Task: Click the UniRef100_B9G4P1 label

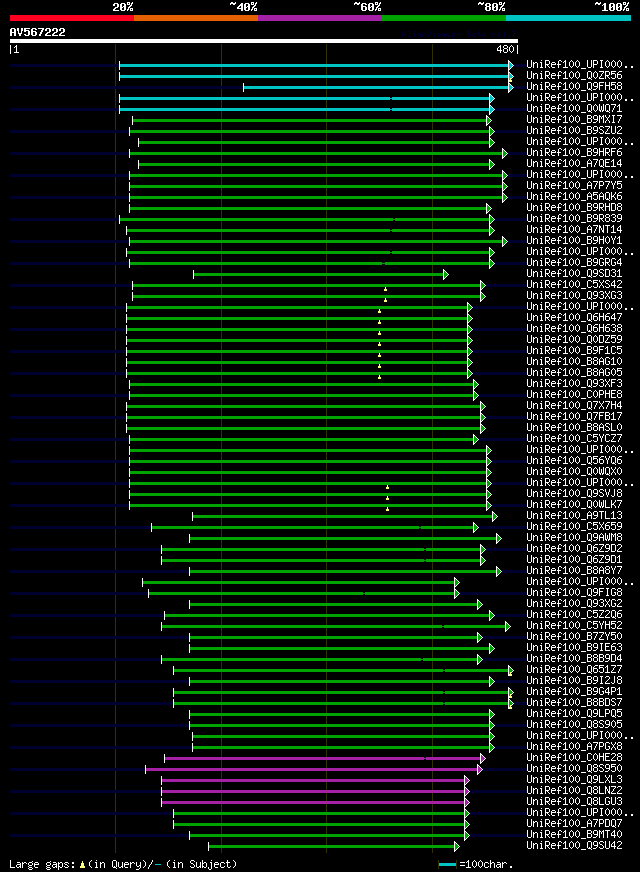Action: point(574,691)
